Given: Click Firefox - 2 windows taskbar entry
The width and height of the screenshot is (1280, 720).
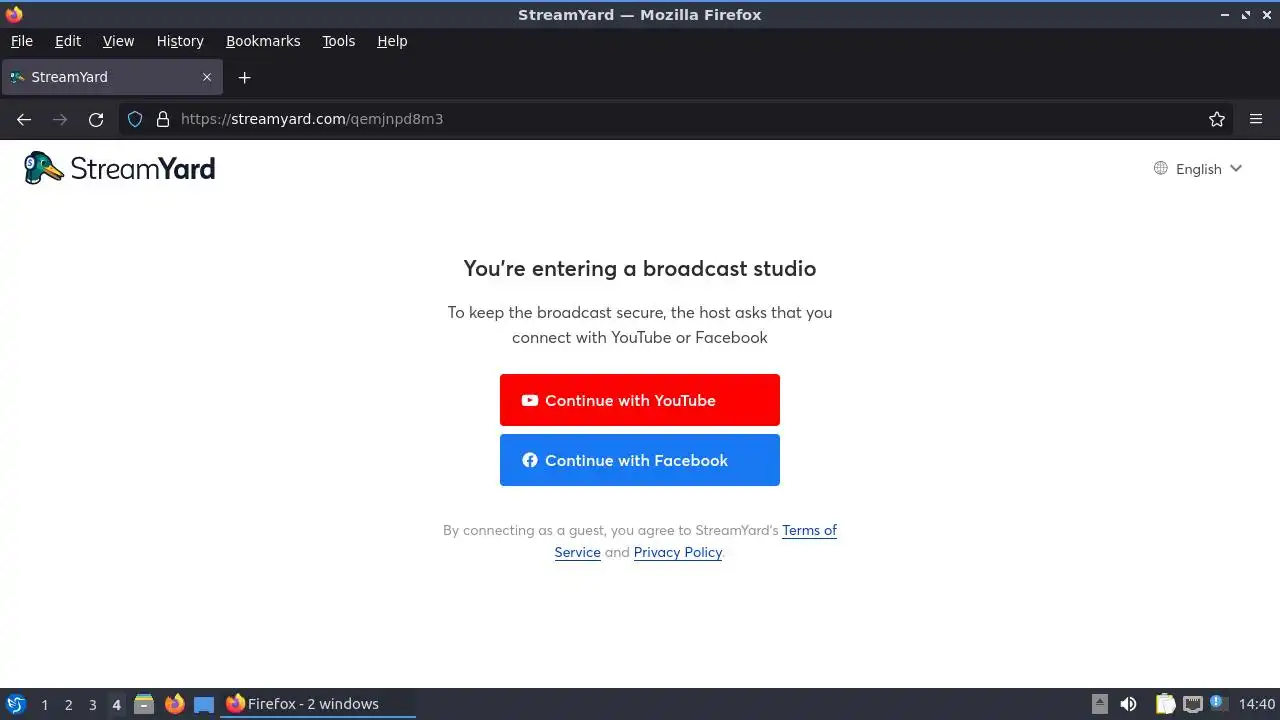Looking at the screenshot, I should (x=318, y=704).
